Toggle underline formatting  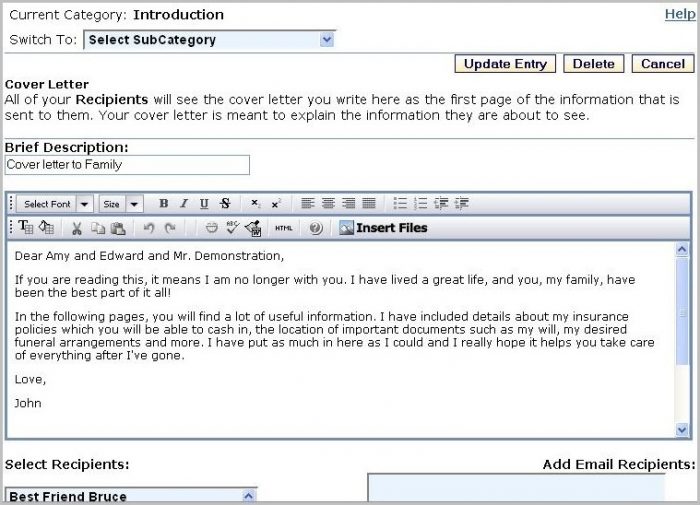(x=204, y=204)
